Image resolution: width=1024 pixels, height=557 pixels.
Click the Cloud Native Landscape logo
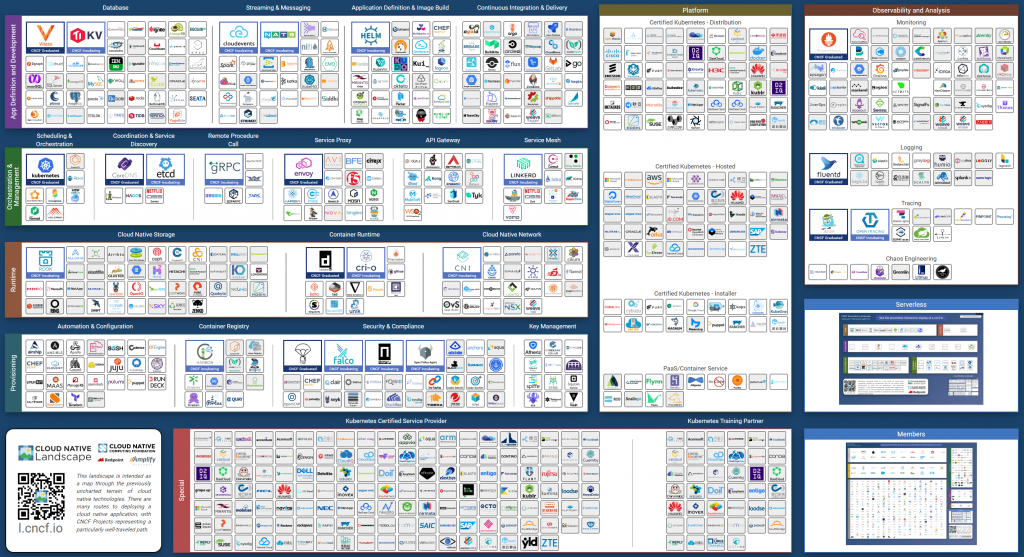[55, 453]
